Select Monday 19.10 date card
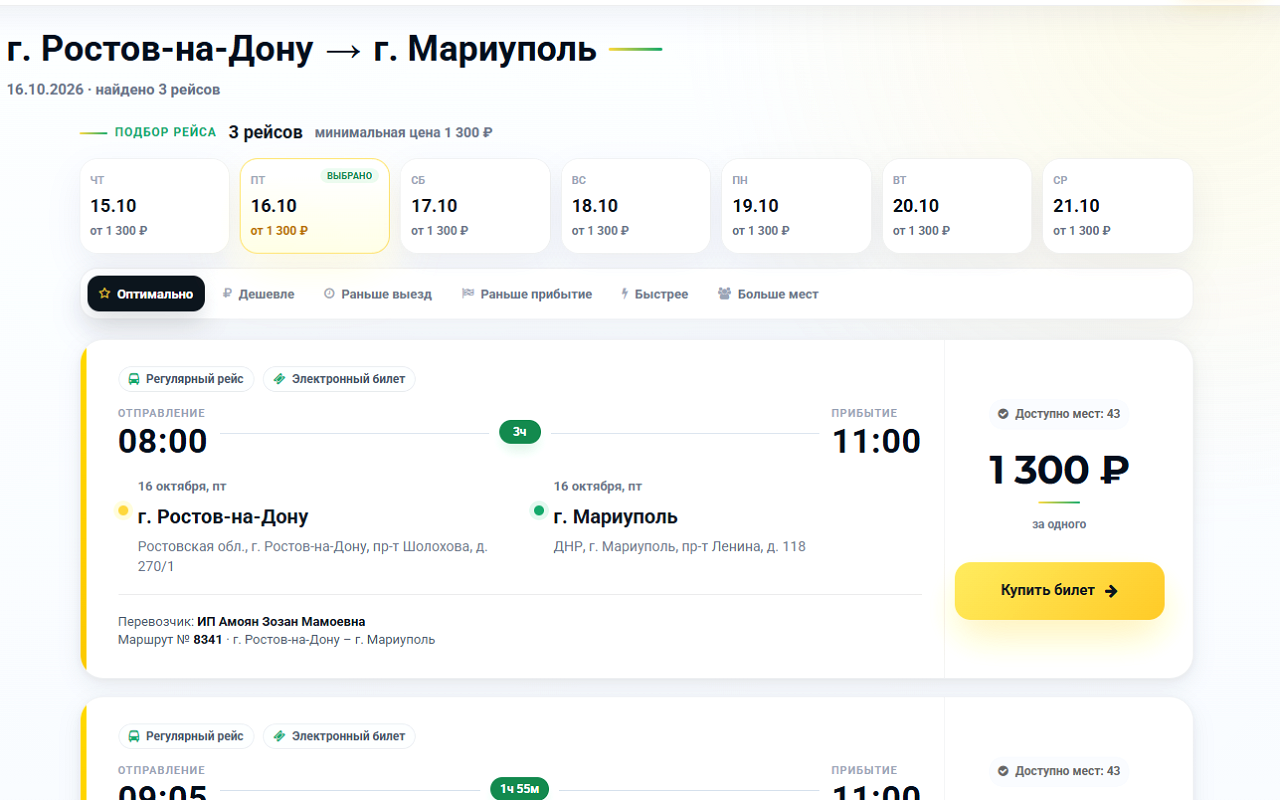The image size is (1280, 800). [x=797, y=206]
